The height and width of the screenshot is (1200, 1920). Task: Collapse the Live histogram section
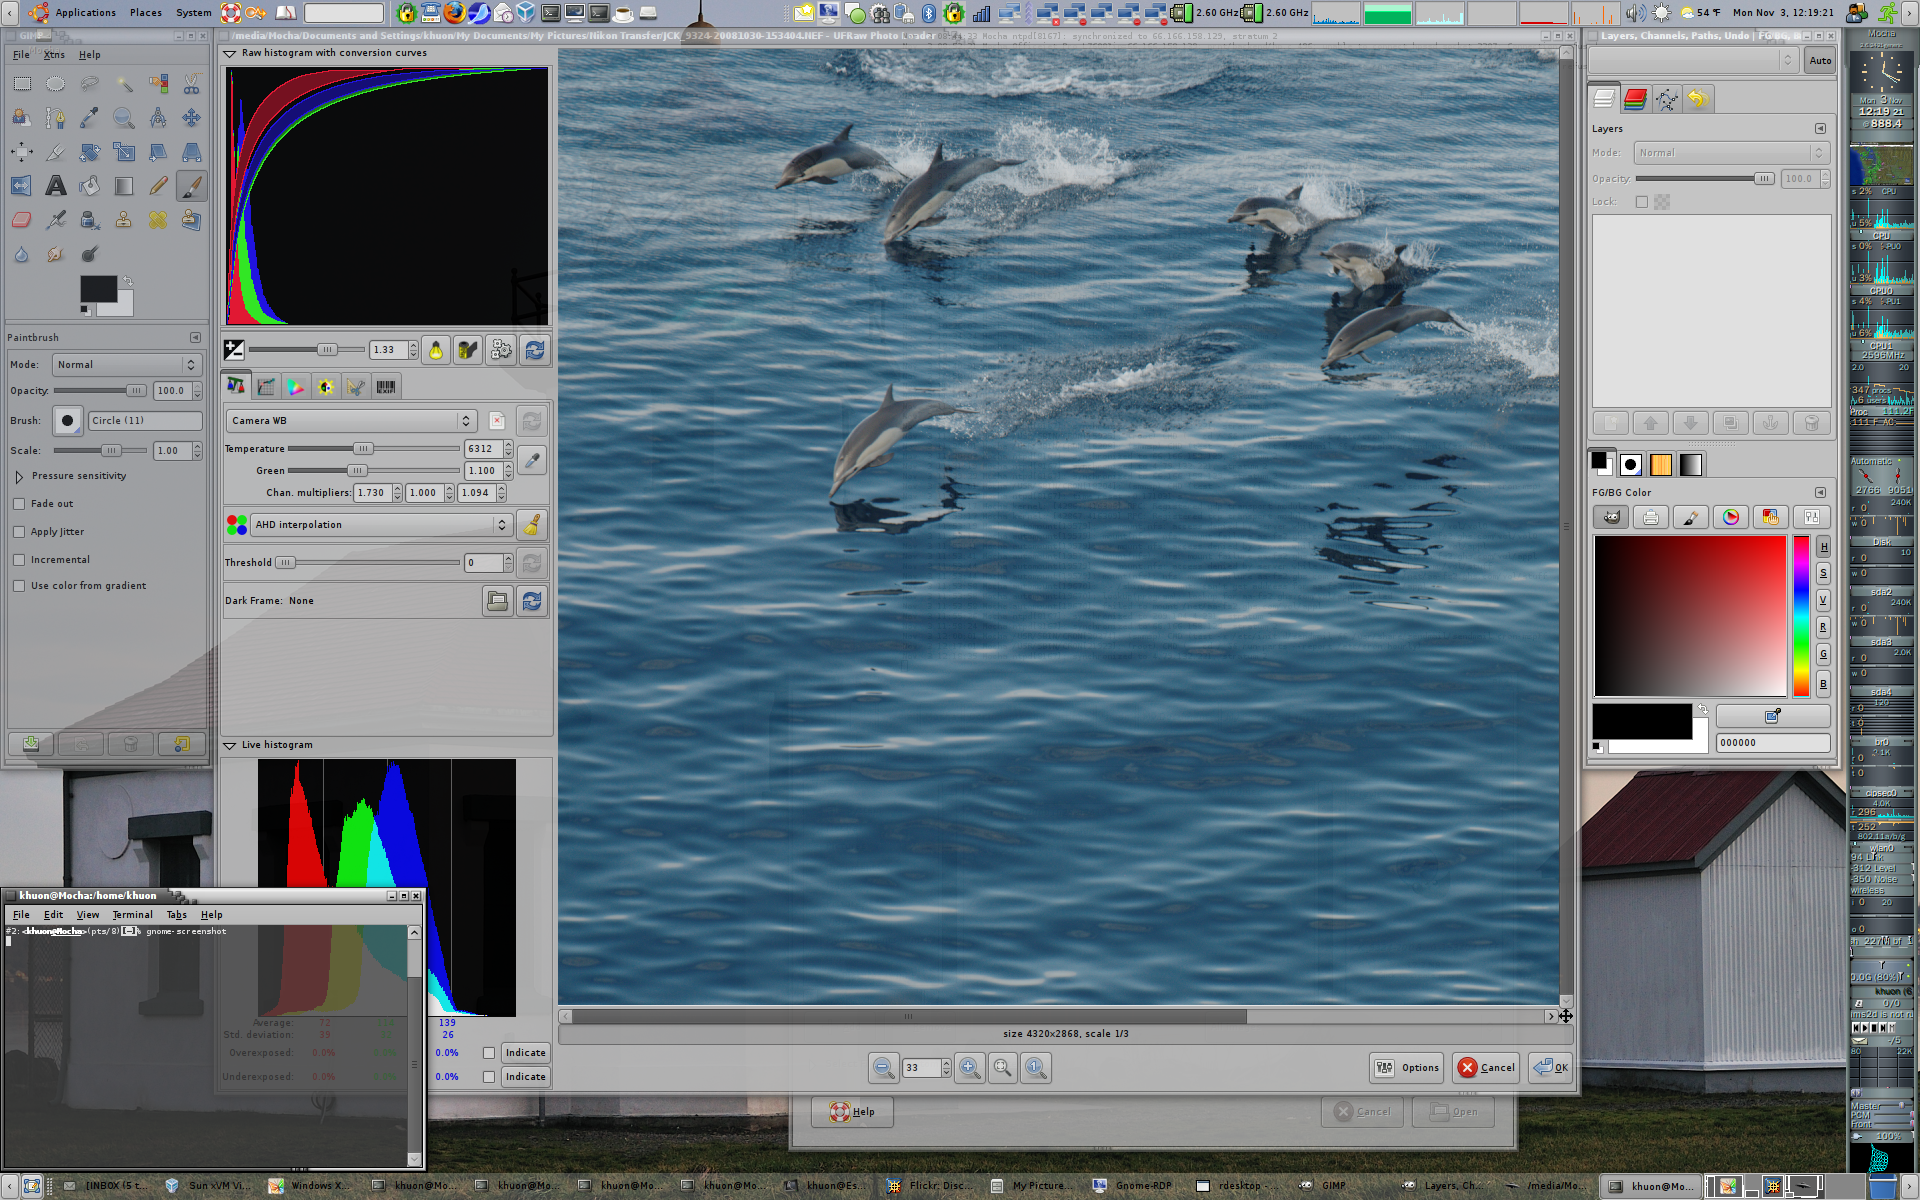coord(230,746)
